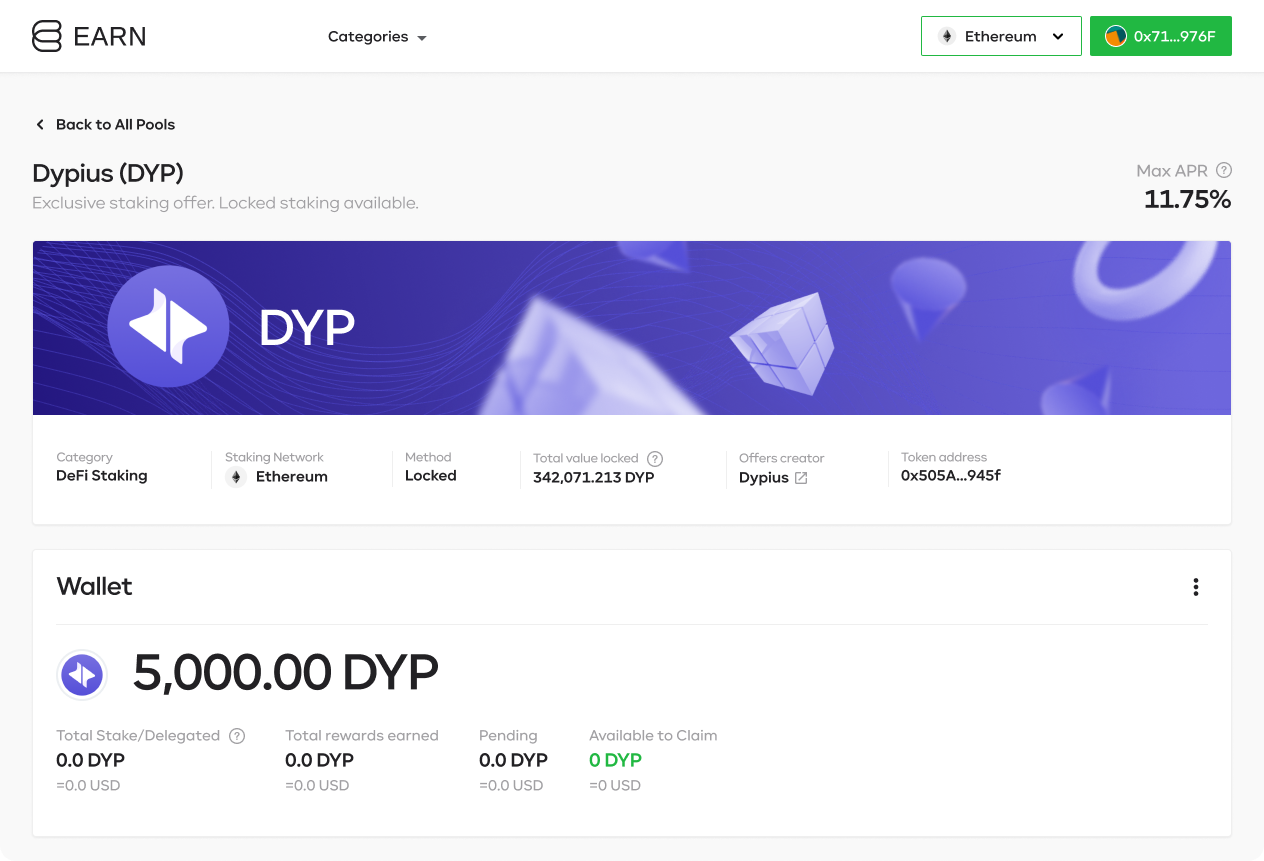The height and width of the screenshot is (861, 1264).
Task: Click the Total Stake/Delegated help icon
Action: [x=237, y=736]
